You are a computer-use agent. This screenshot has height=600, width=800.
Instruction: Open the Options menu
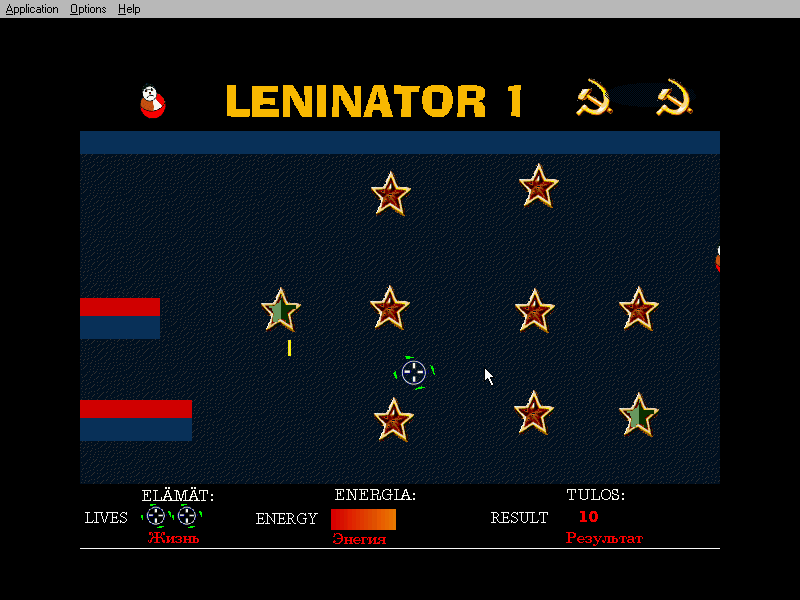[x=88, y=9]
